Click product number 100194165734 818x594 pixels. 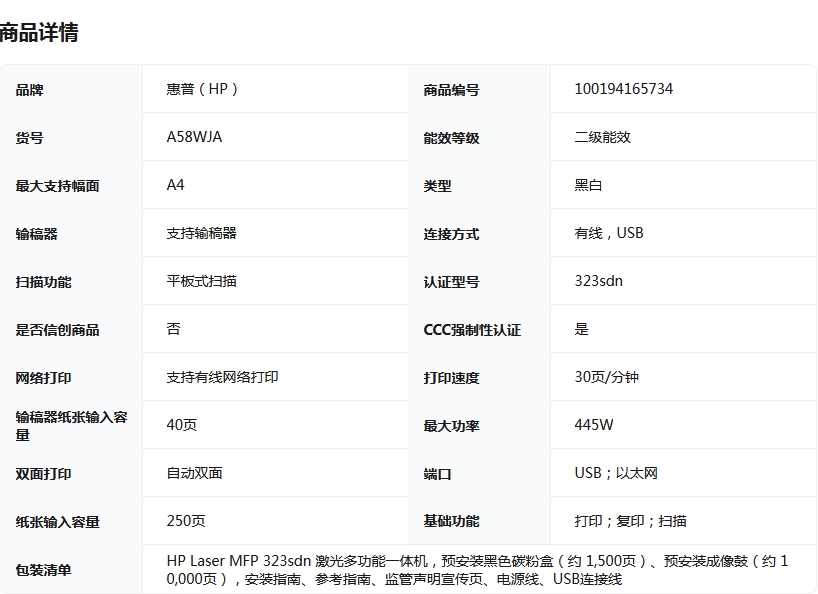623,89
